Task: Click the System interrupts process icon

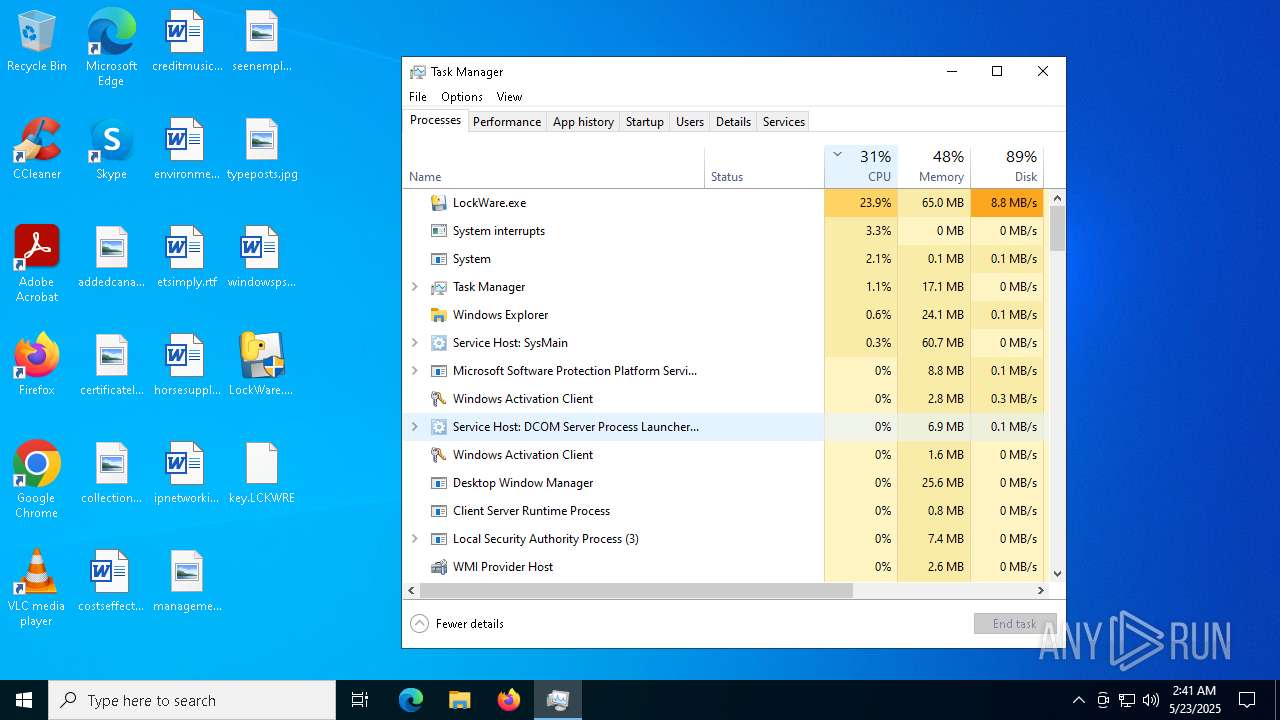Action: 438,231
